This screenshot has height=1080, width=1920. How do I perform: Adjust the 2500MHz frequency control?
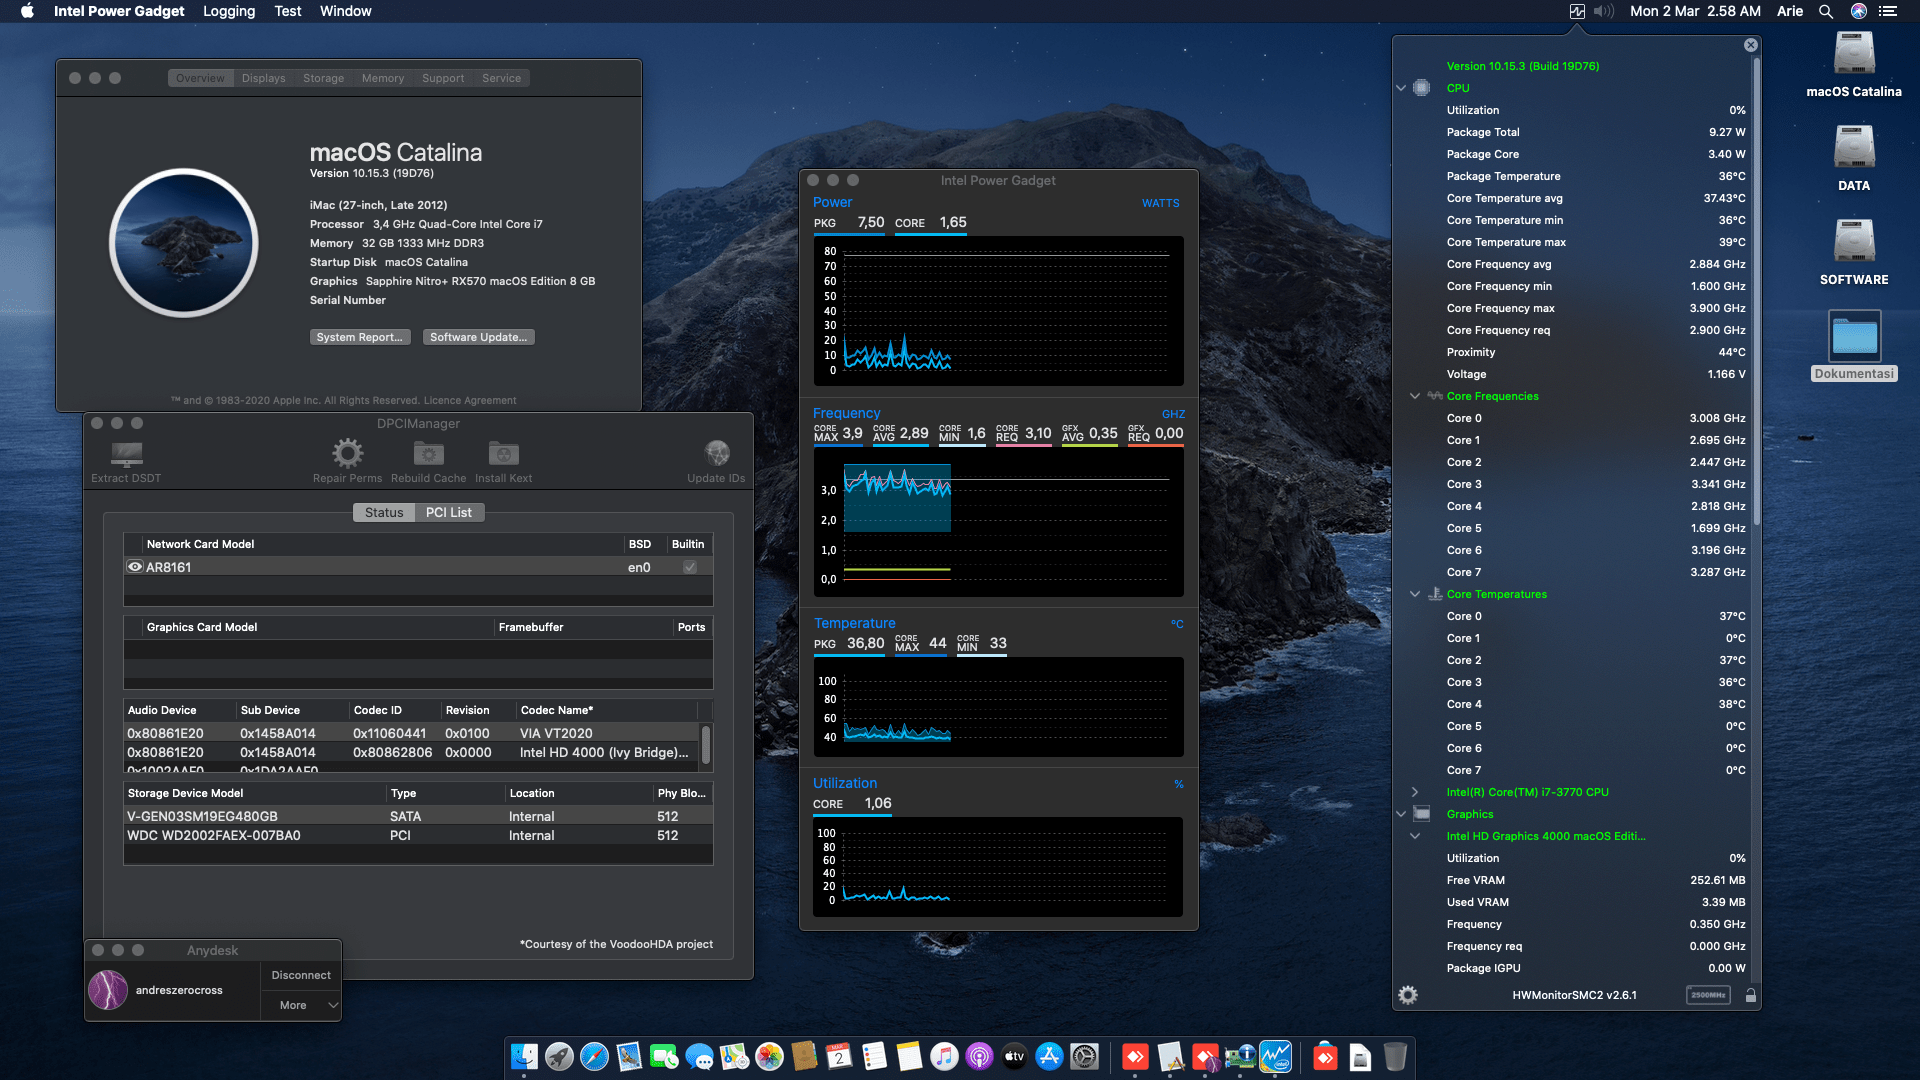1708,995
